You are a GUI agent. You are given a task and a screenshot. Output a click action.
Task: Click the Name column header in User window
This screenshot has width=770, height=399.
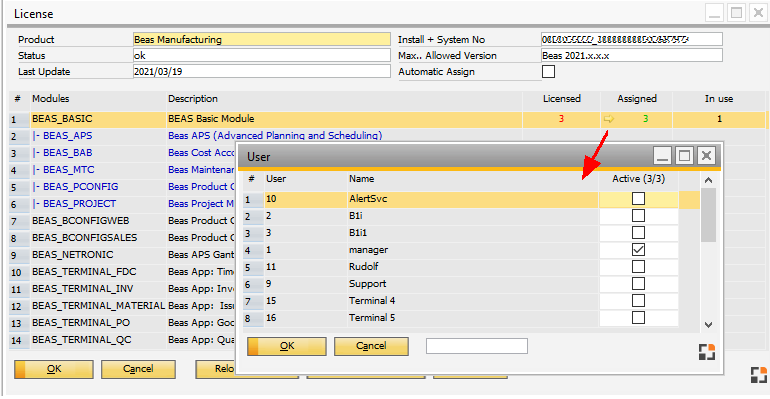tap(472, 179)
